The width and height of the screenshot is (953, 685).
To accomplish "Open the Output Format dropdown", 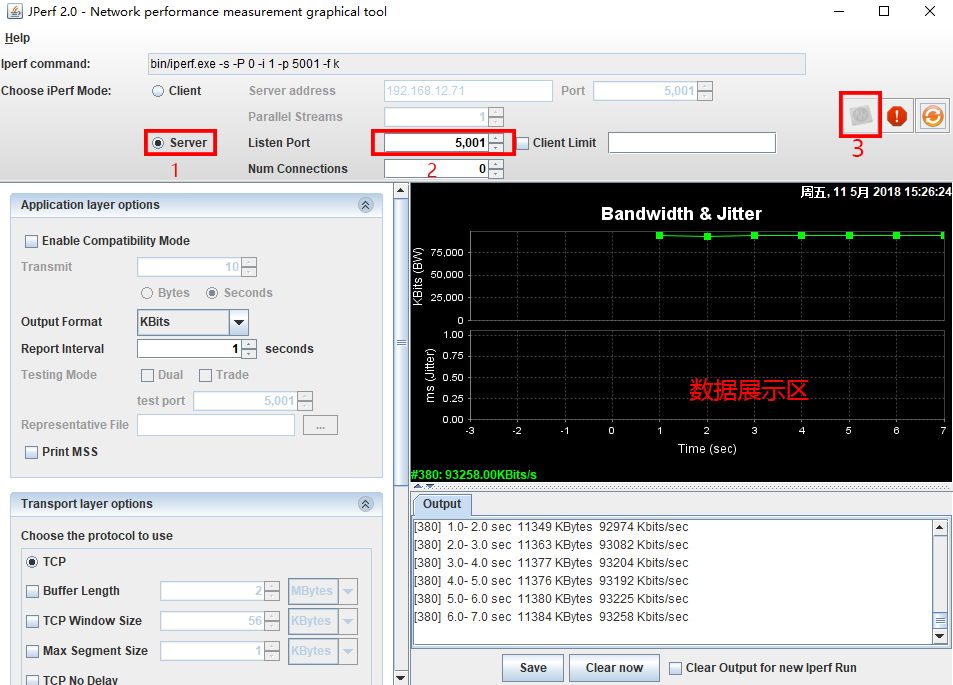I will (x=238, y=322).
